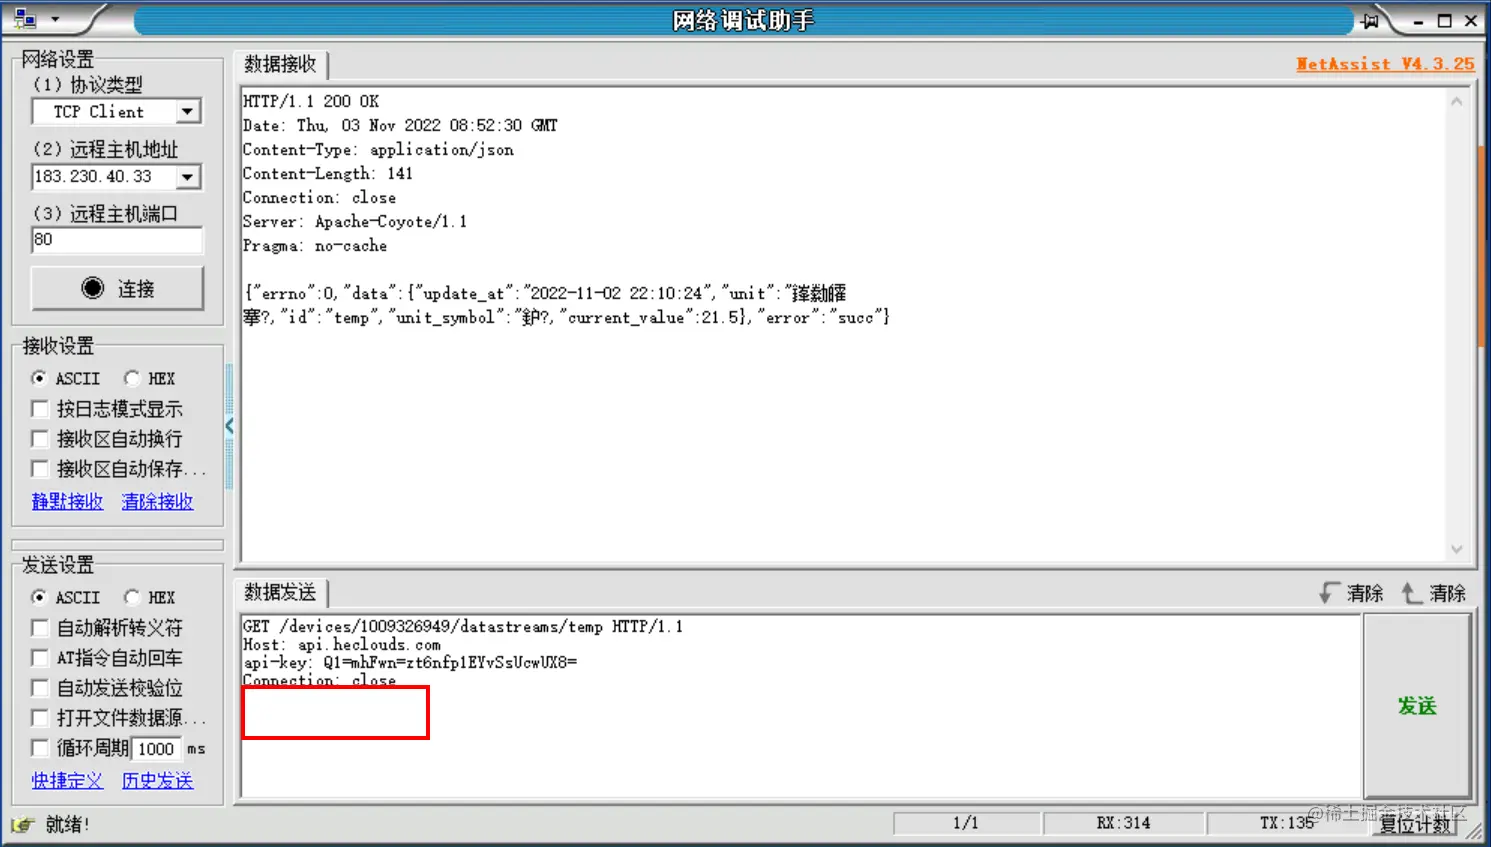The width and height of the screenshot is (1491, 847).
Task: Click the green 发送 send button
Action: 1417,706
